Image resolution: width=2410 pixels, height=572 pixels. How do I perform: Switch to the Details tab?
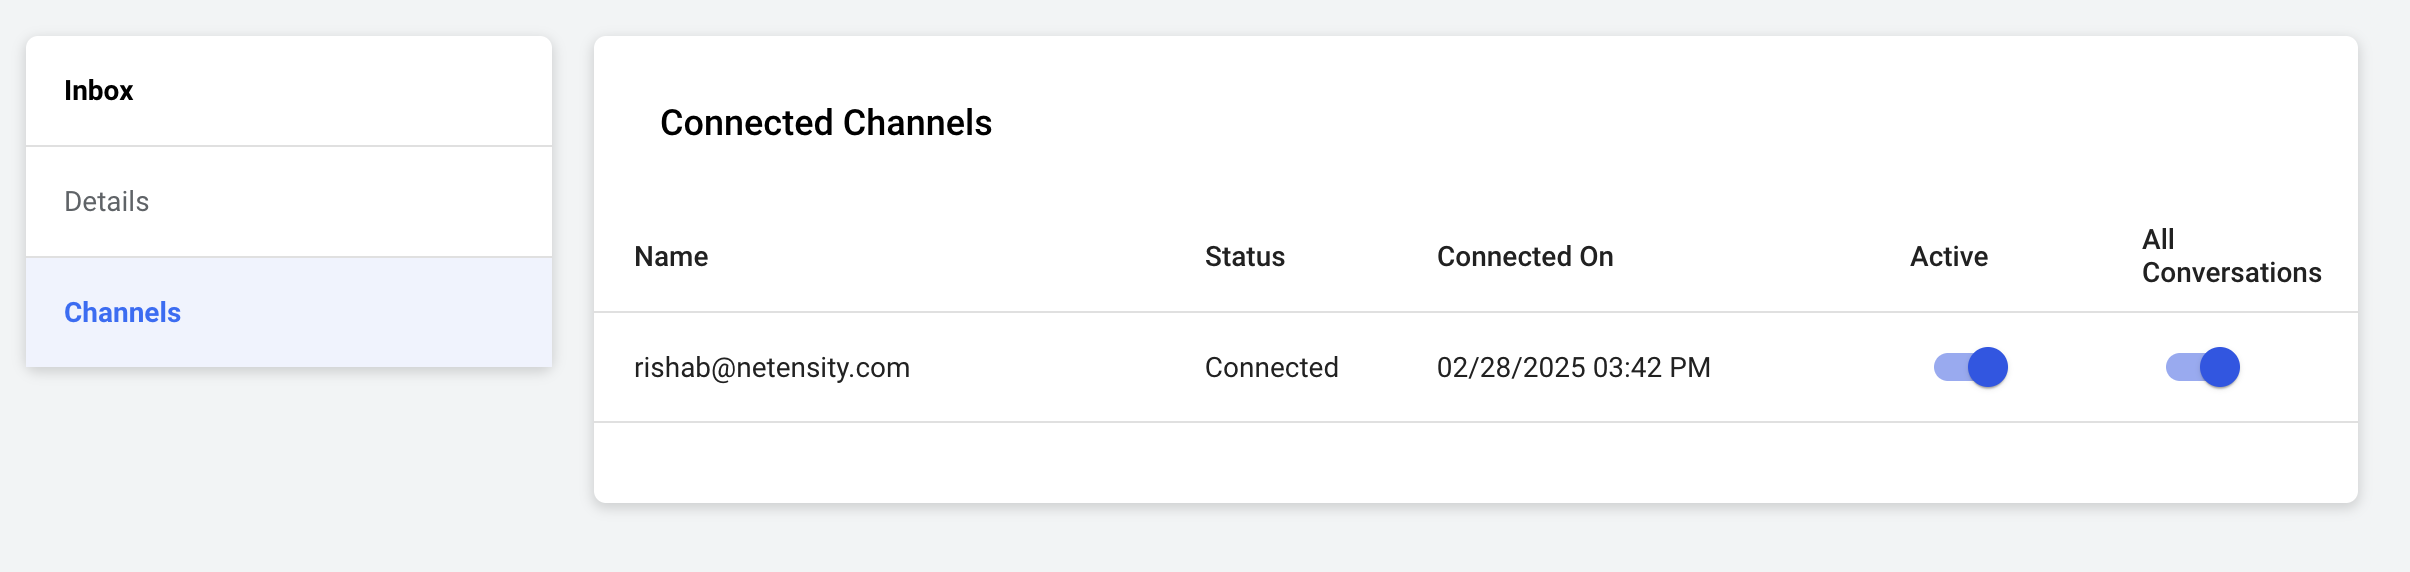(107, 202)
